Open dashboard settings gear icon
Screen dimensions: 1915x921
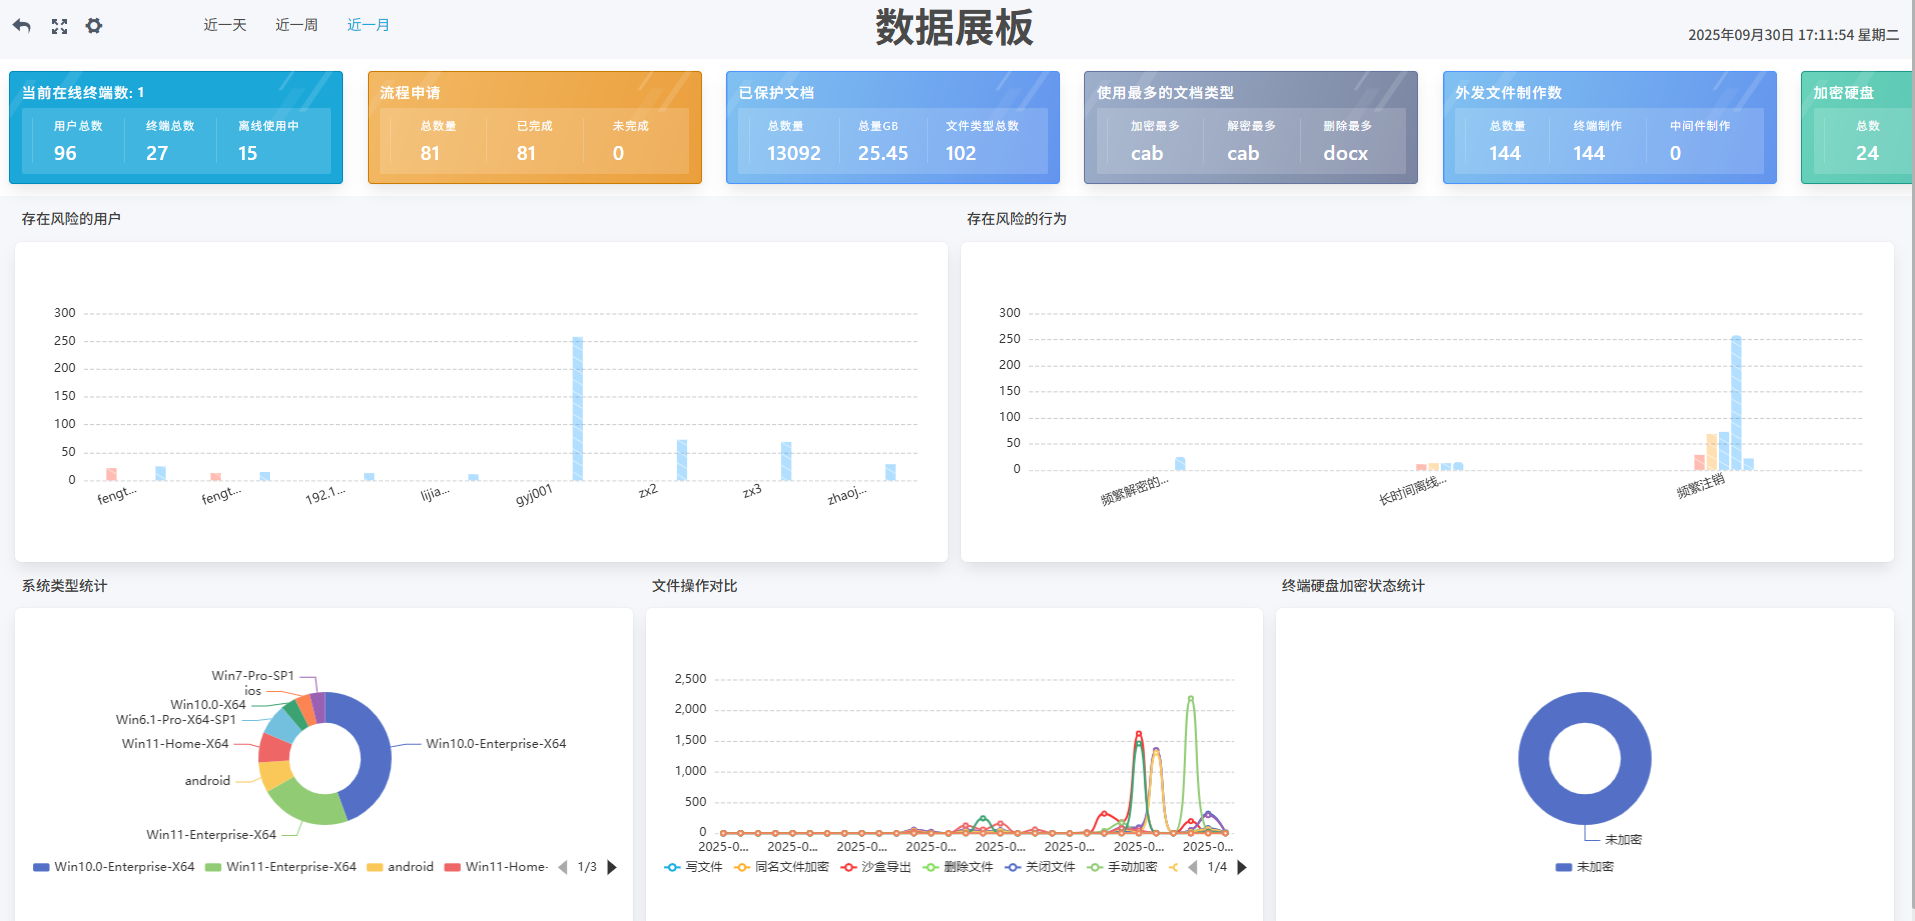pyautogui.click(x=94, y=26)
